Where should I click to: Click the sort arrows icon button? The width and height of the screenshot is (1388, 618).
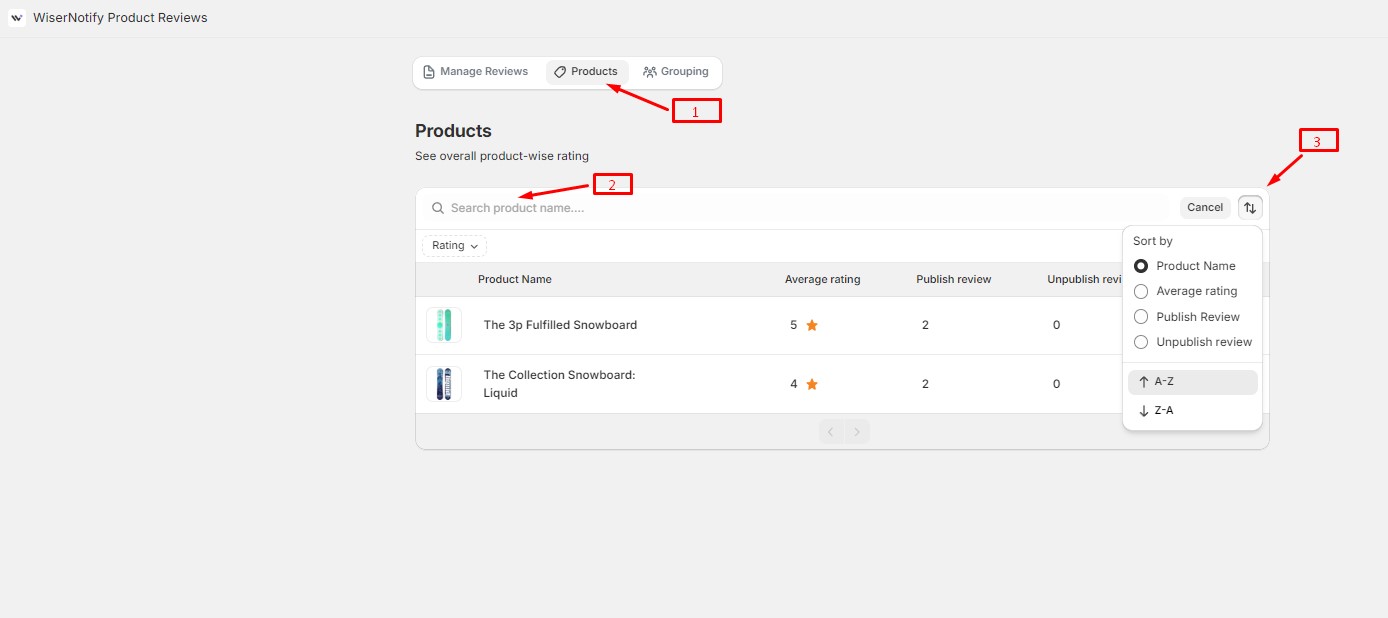1250,208
